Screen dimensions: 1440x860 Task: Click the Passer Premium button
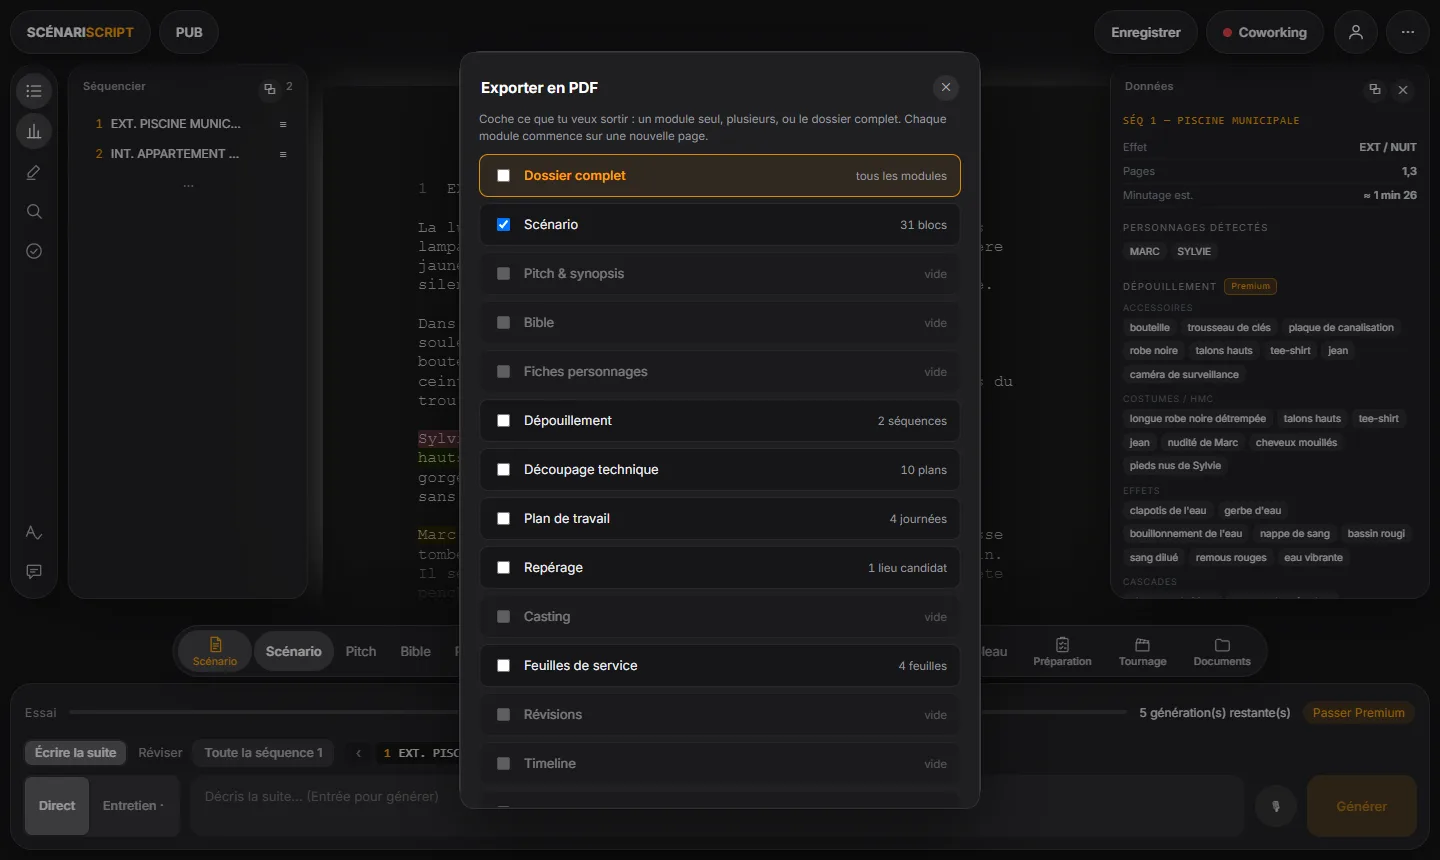(1358, 713)
